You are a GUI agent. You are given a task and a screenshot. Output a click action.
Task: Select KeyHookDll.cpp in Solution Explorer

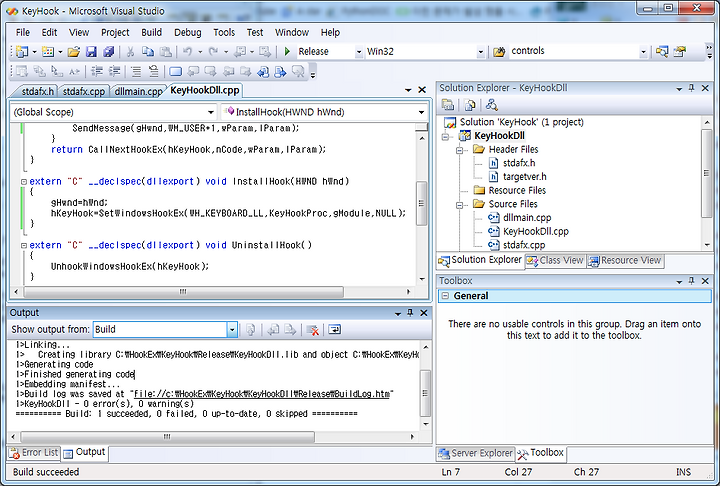[535, 232]
